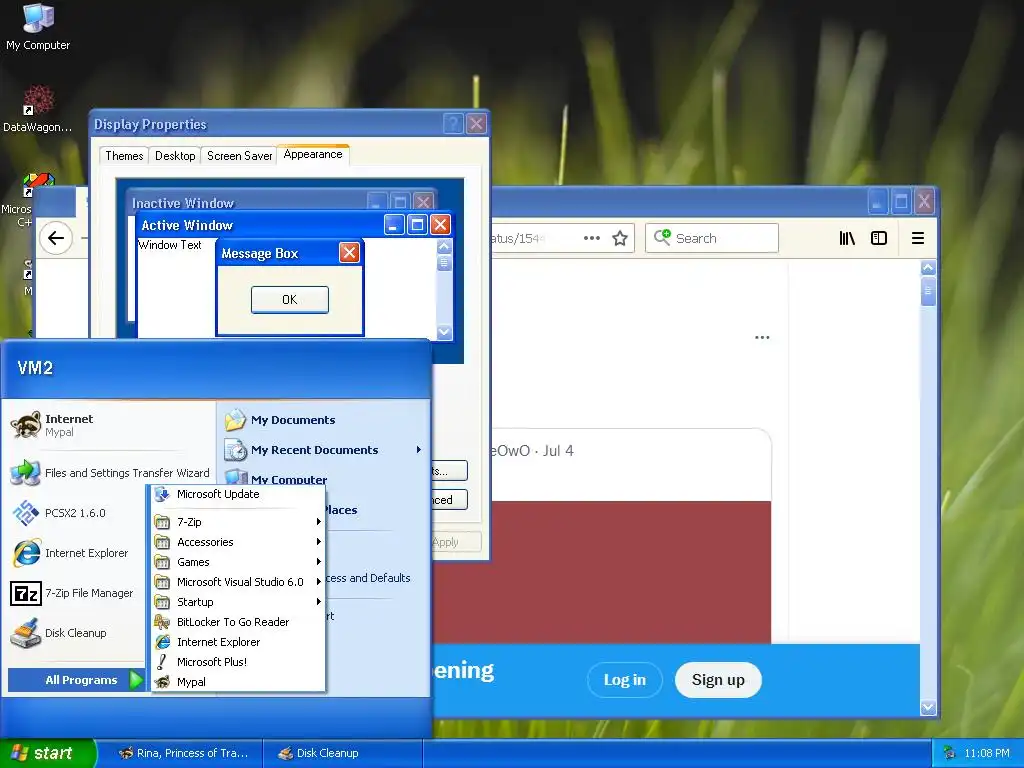Image resolution: width=1024 pixels, height=768 pixels.
Task: Switch to Rina, Princess taskbar window
Action: [x=185, y=753]
